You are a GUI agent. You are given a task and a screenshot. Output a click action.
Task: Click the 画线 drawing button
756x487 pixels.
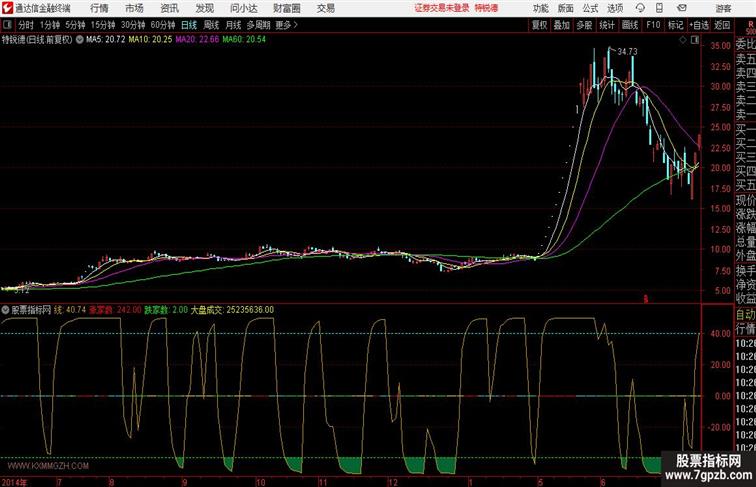[x=630, y=25]
